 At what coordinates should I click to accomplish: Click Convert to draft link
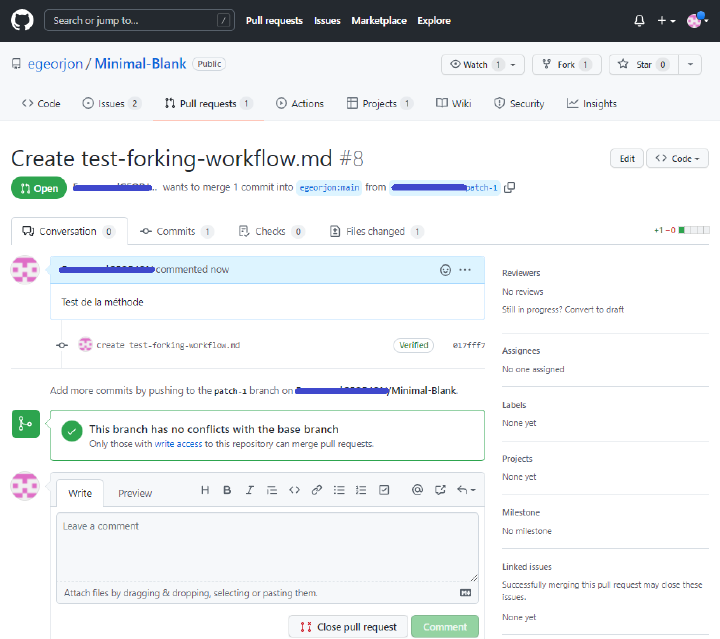click(x=594, y=310)
